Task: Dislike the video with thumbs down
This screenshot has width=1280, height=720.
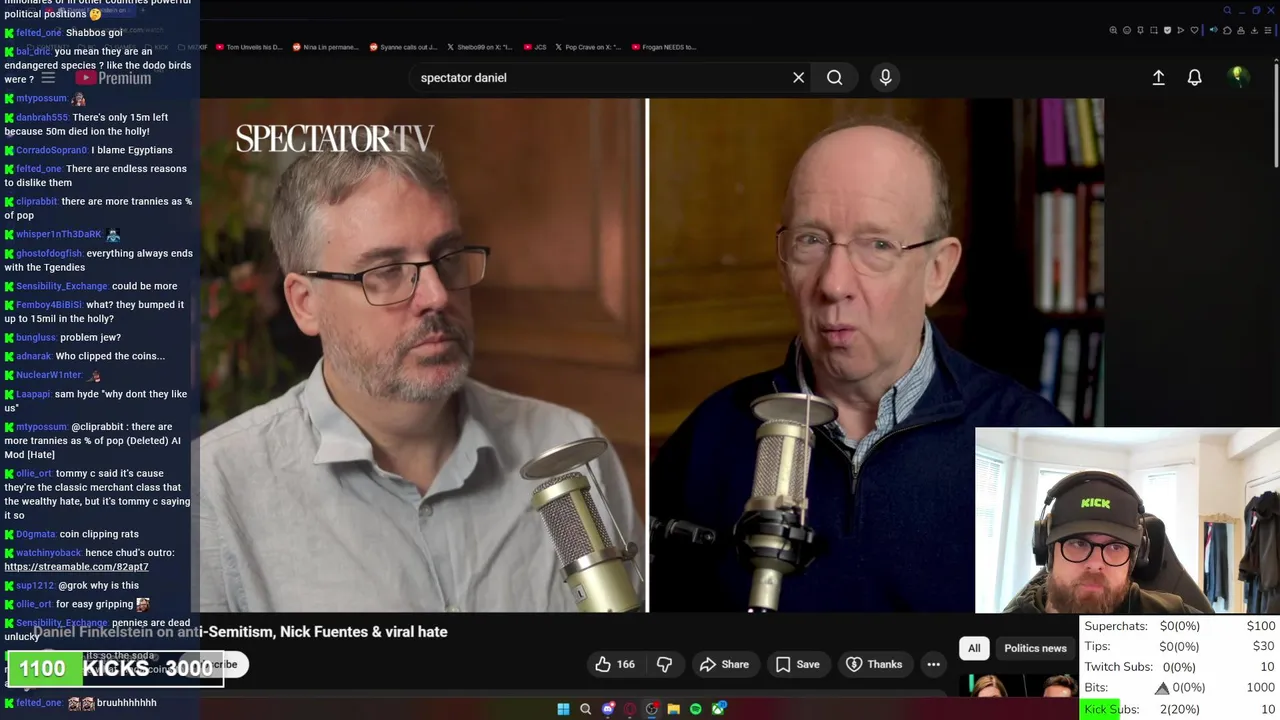Action: pos(664,664)
